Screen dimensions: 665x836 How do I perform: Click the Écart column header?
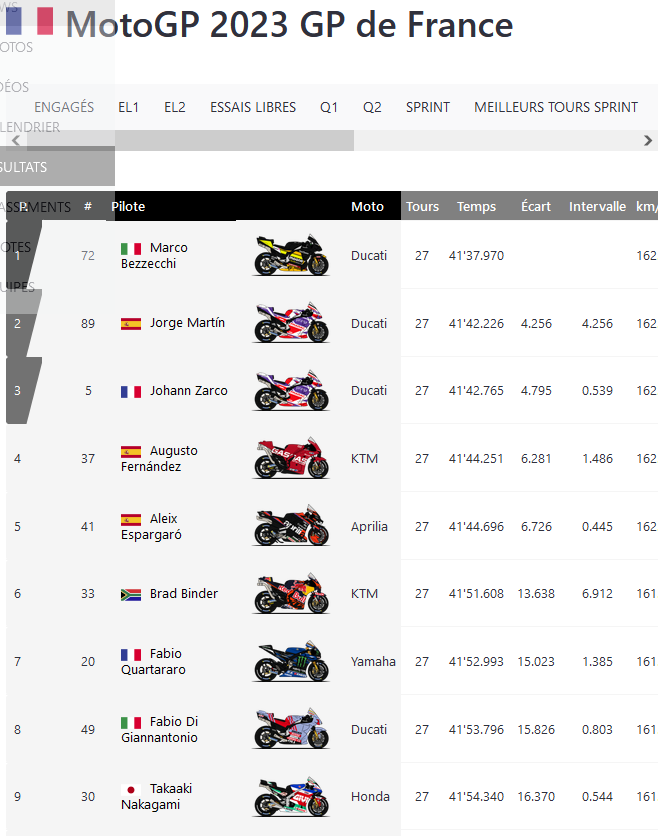536,207
